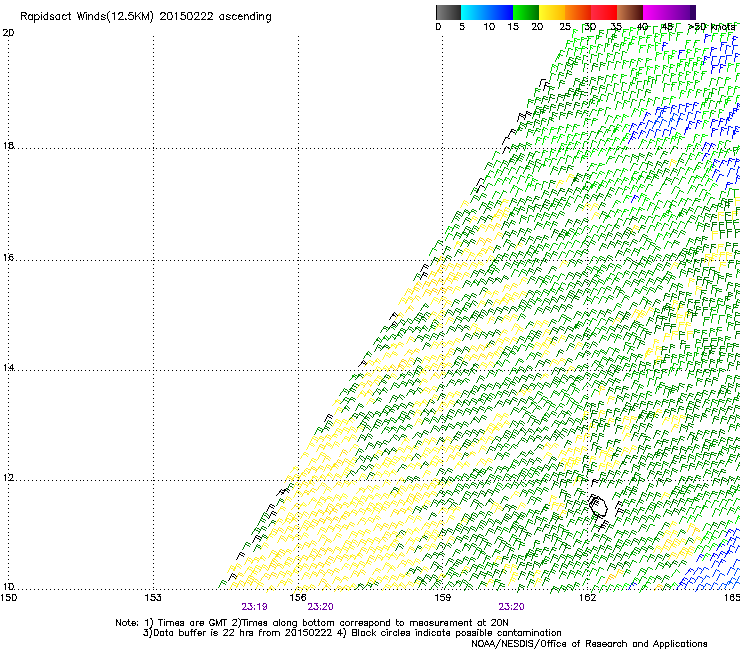This screenshot has height=650, width=740.
Task: Click the cyan 5-10 knots color swatch
Action: [x=474, y=12]
